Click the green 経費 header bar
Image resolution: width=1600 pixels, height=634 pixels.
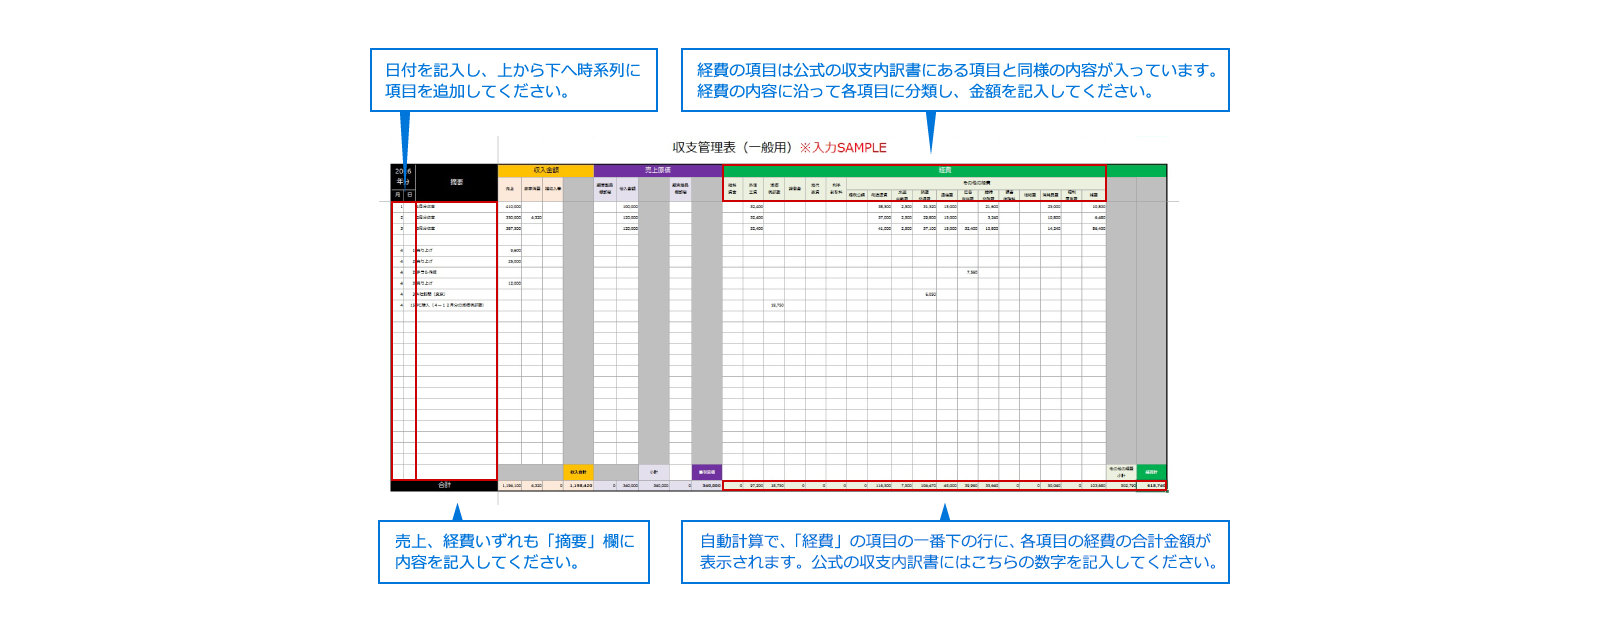pyautogui.click(x=944, y=170)
